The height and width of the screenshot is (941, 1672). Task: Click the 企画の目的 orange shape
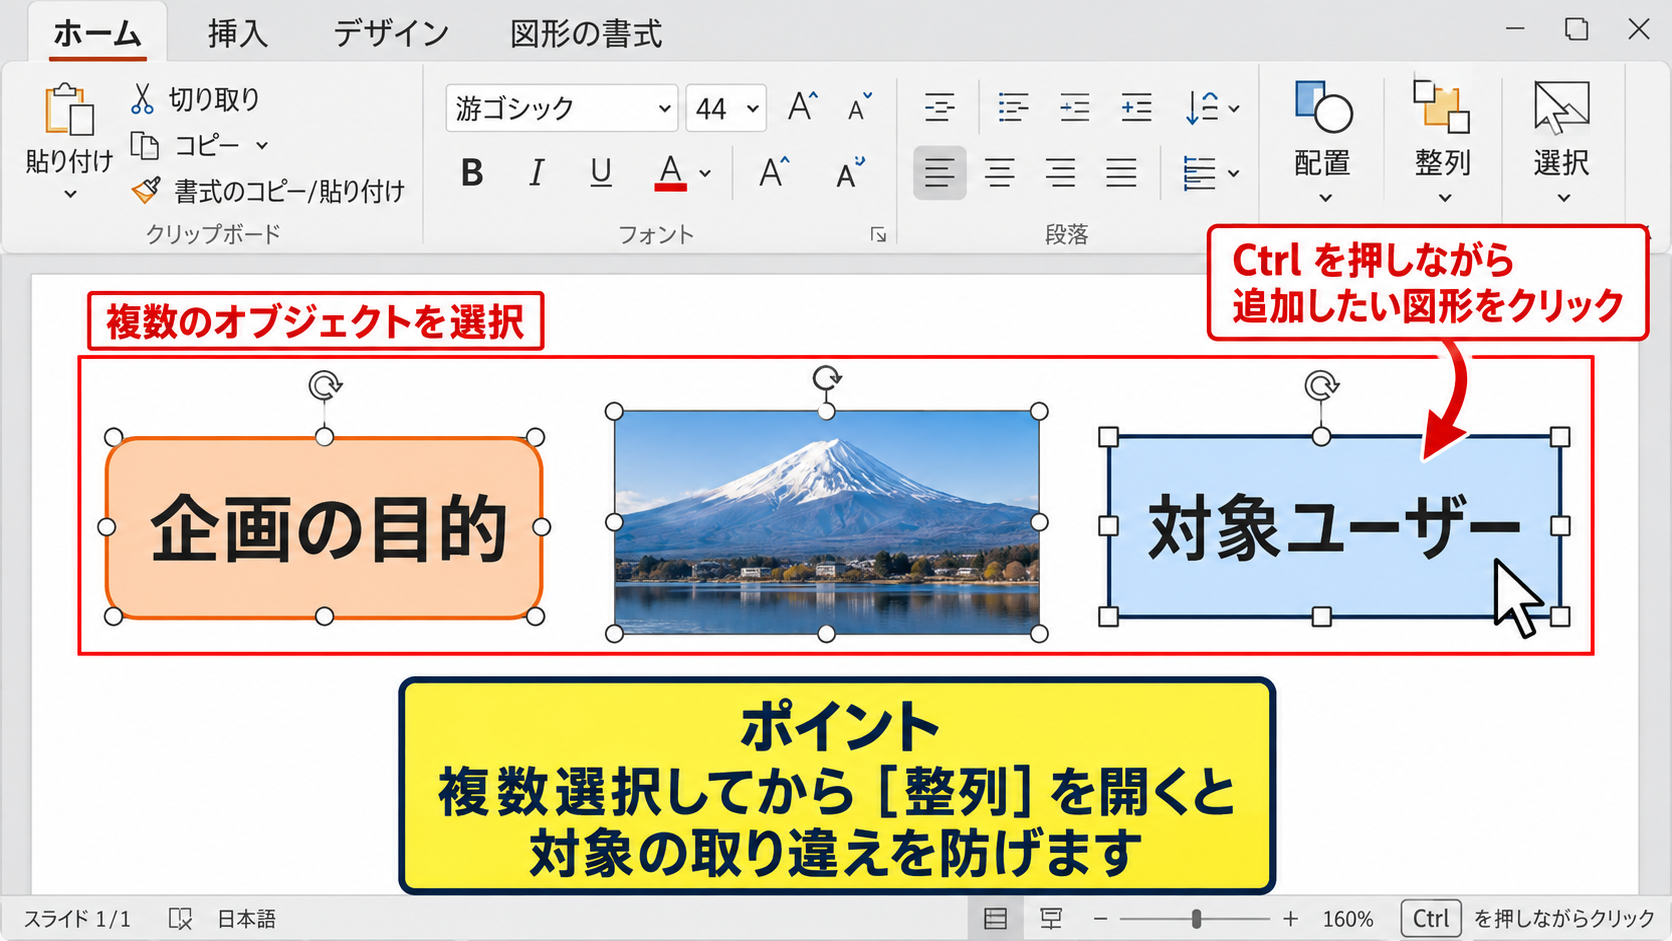tap(324, 527)
